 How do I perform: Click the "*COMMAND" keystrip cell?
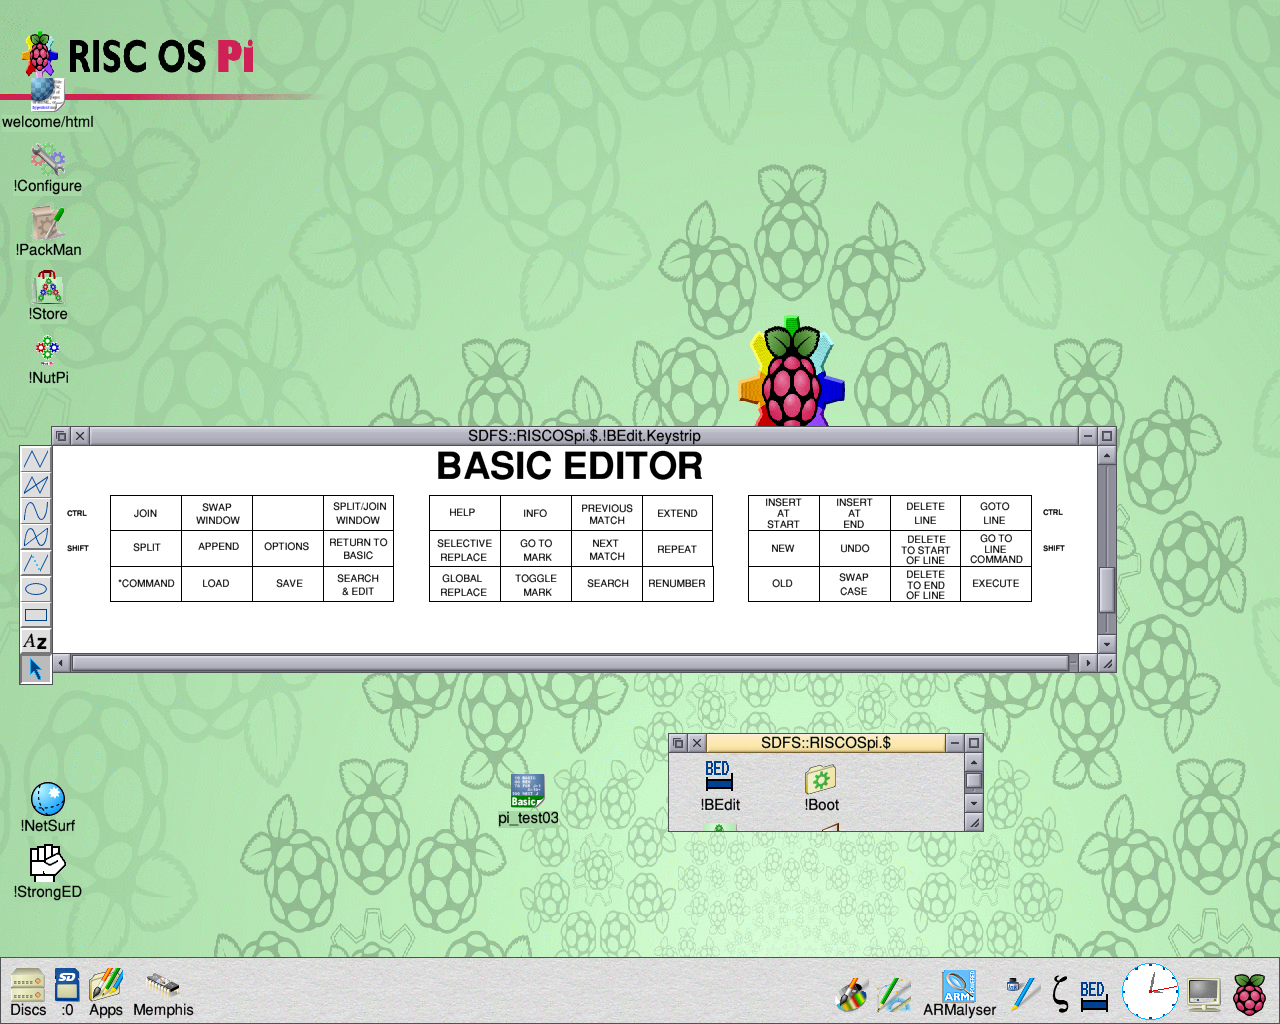[x=146, y=583]
